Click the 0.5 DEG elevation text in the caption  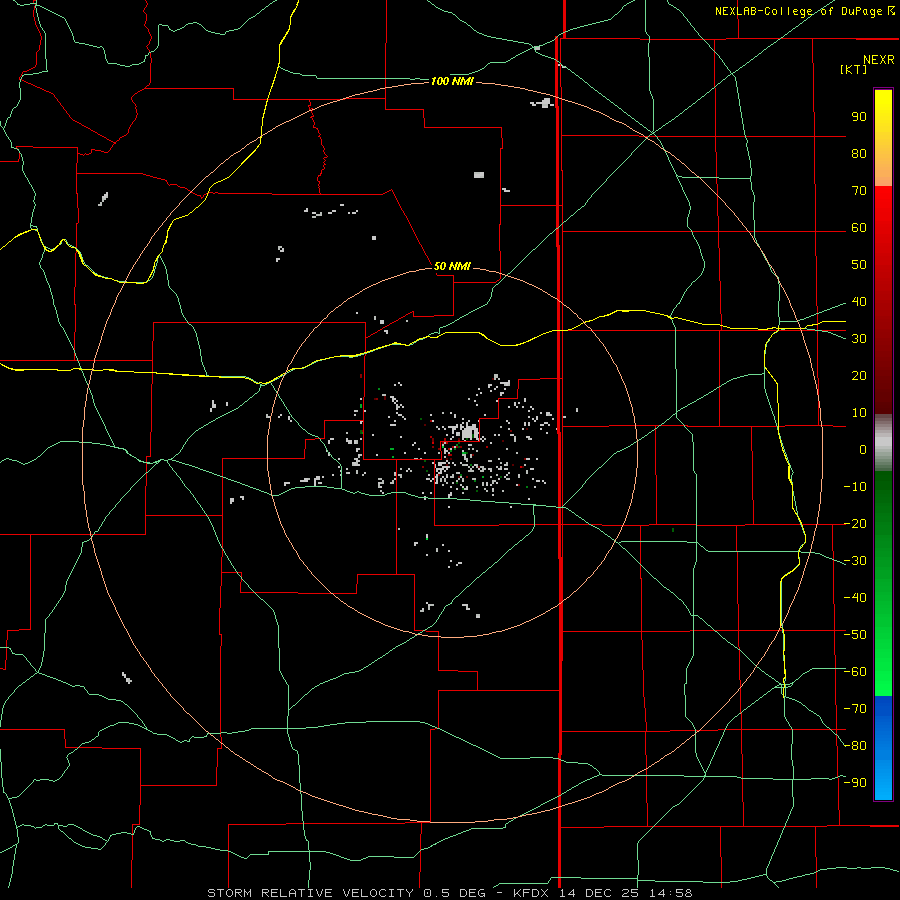(x=454, y=893)
